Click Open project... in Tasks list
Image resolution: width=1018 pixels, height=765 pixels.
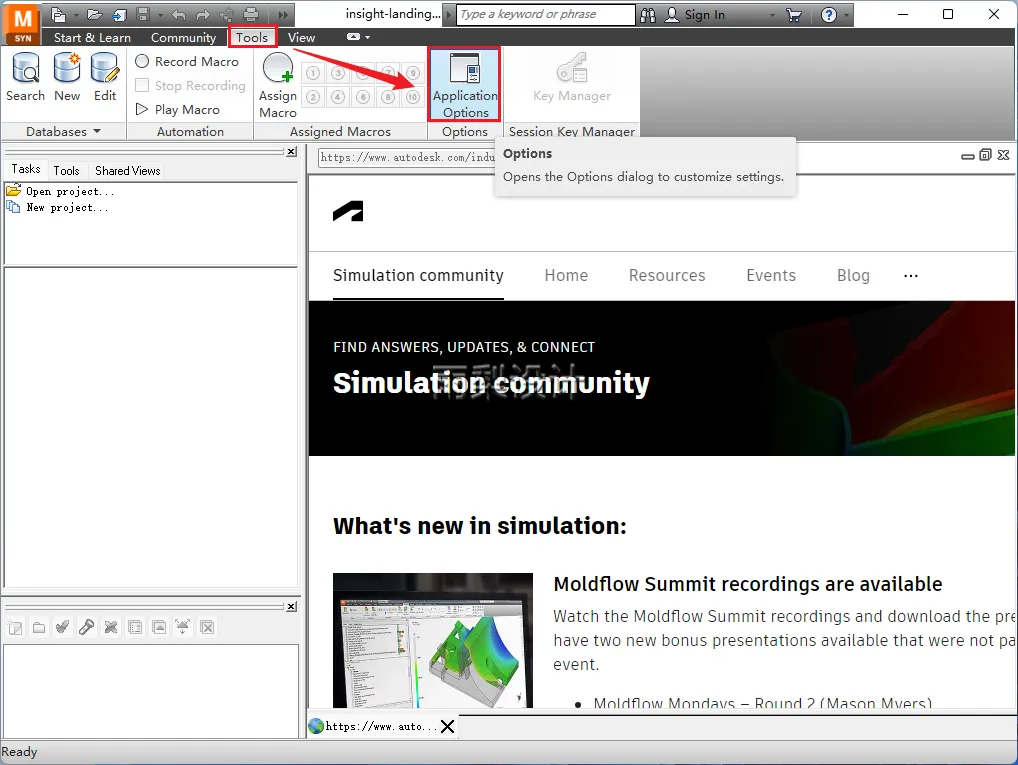click(x=69, y=192)
